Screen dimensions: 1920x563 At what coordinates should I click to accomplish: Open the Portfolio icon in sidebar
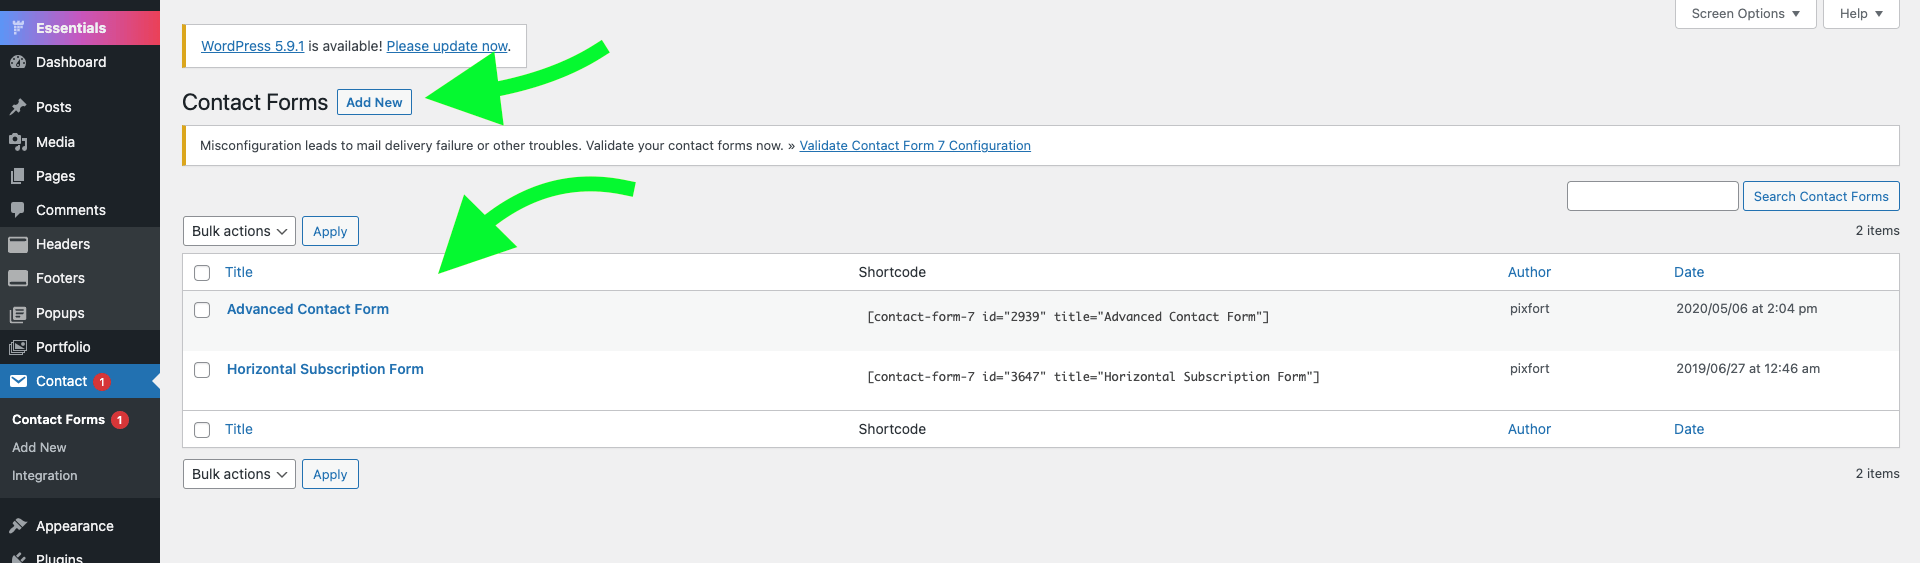pos(18,347)
